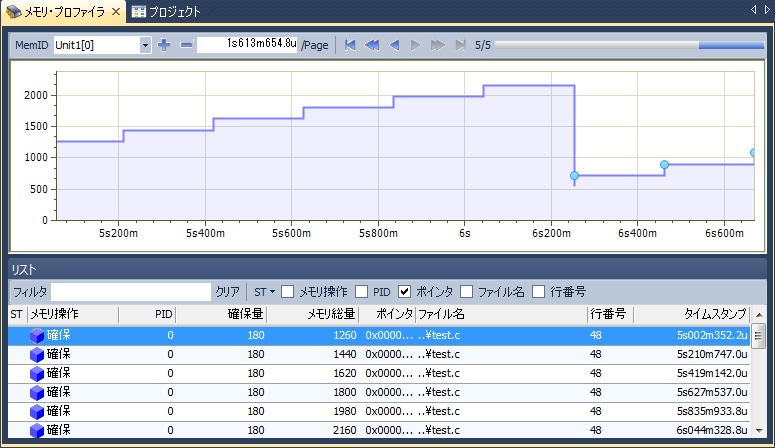Select row with timestamp 5s835m933.8u
The image size is (775, 448).
coord(379,411)
